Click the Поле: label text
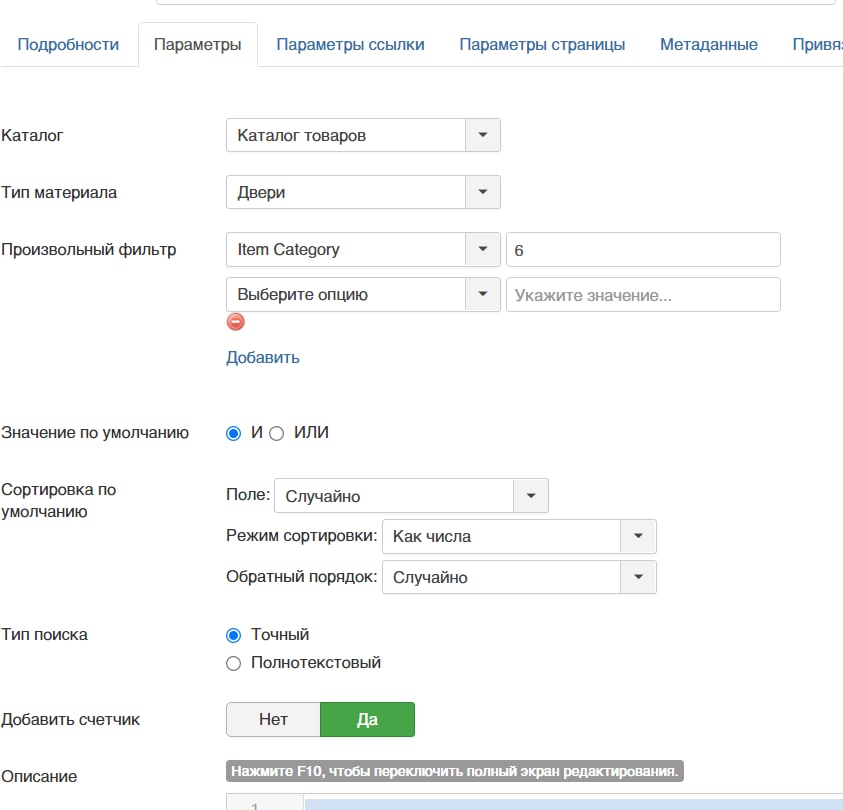 248,494
